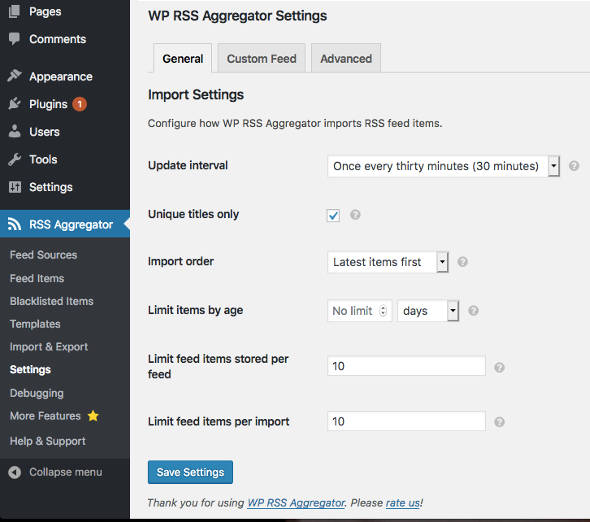Open the Blacklisted Items submenu item

52,301
